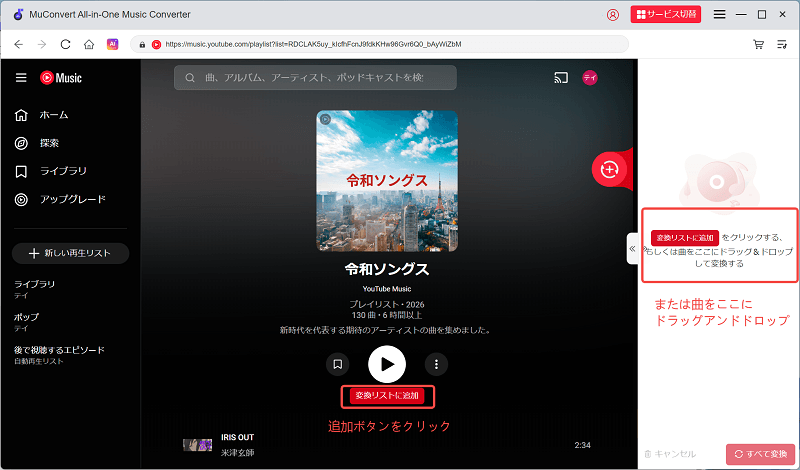The width and height of the screenshot is (800, 470).
Task: Click the round red add-to-convert floating button
Action: 609,169
